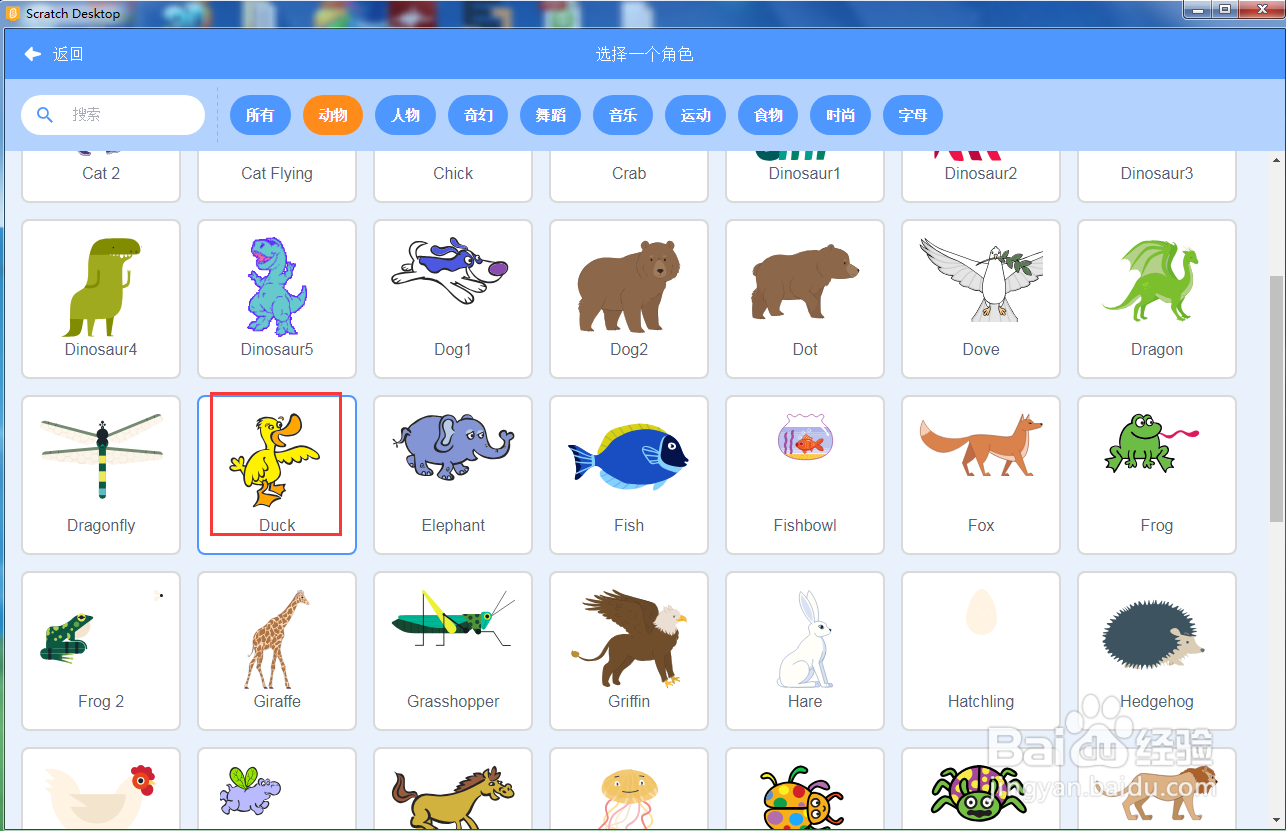Click the Cat 2 card label
1286x831 pixels.
click(101, 173)
